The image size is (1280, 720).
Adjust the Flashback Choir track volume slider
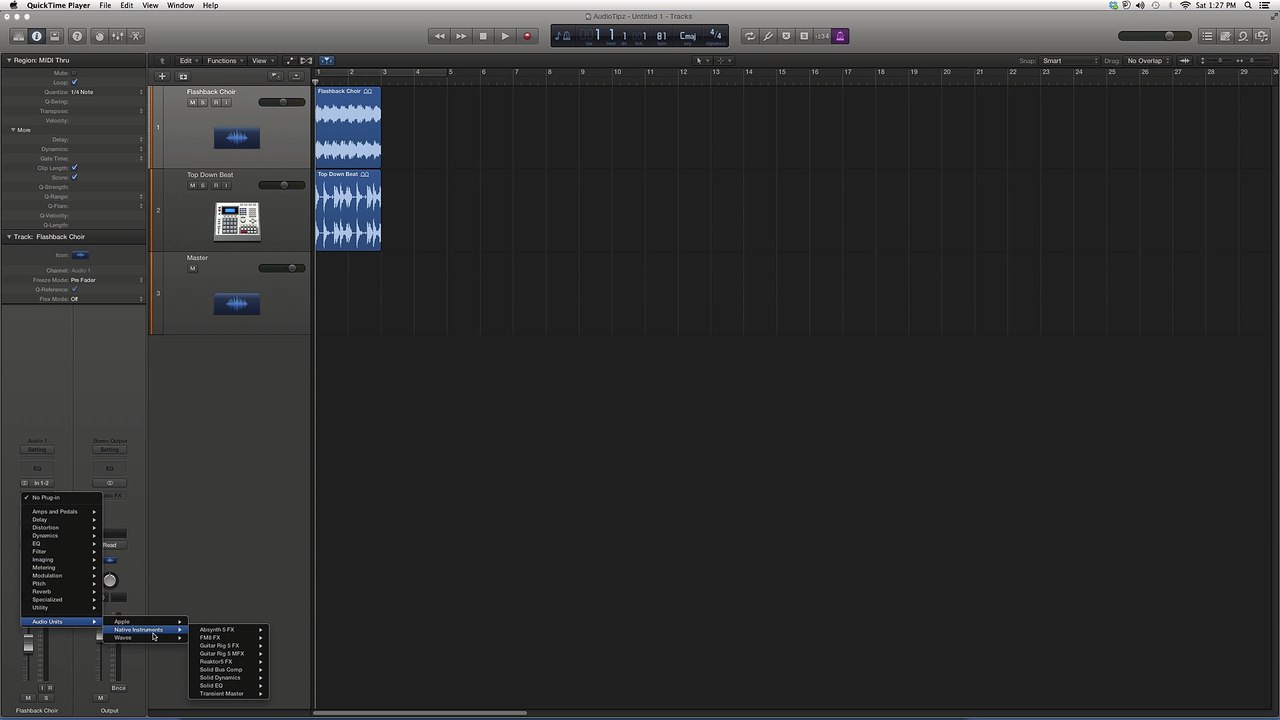click(x=282, y=102)
